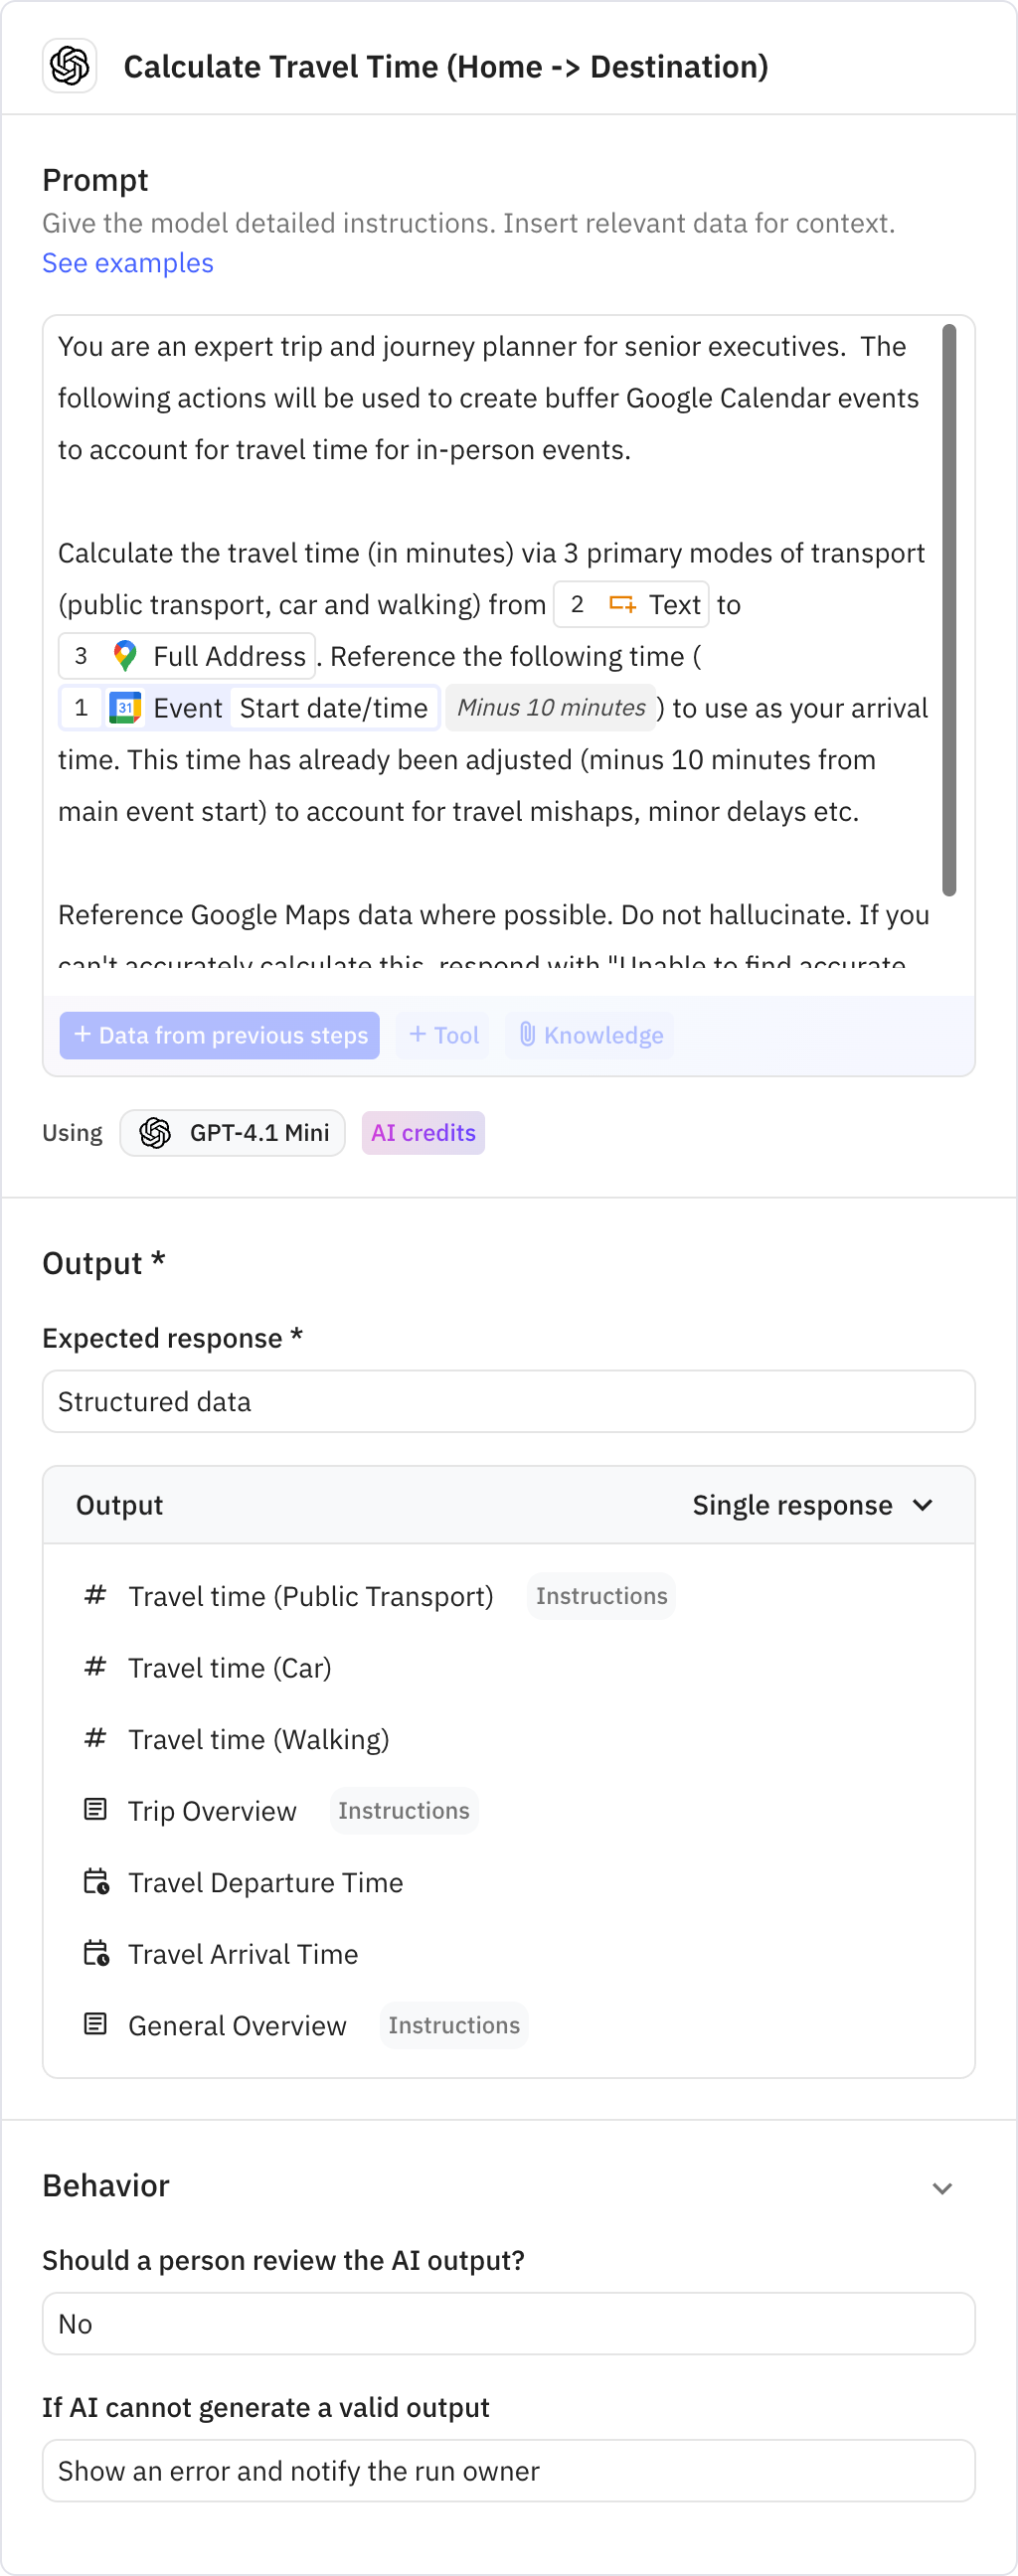Click the calendar-clock icon beside Travel Arrival Time
1018x2576 pixels.
point(95,1953)
